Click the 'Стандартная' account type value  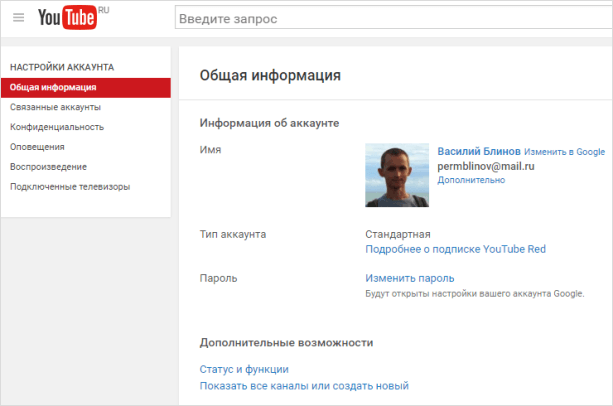click(x=398, y=234)
